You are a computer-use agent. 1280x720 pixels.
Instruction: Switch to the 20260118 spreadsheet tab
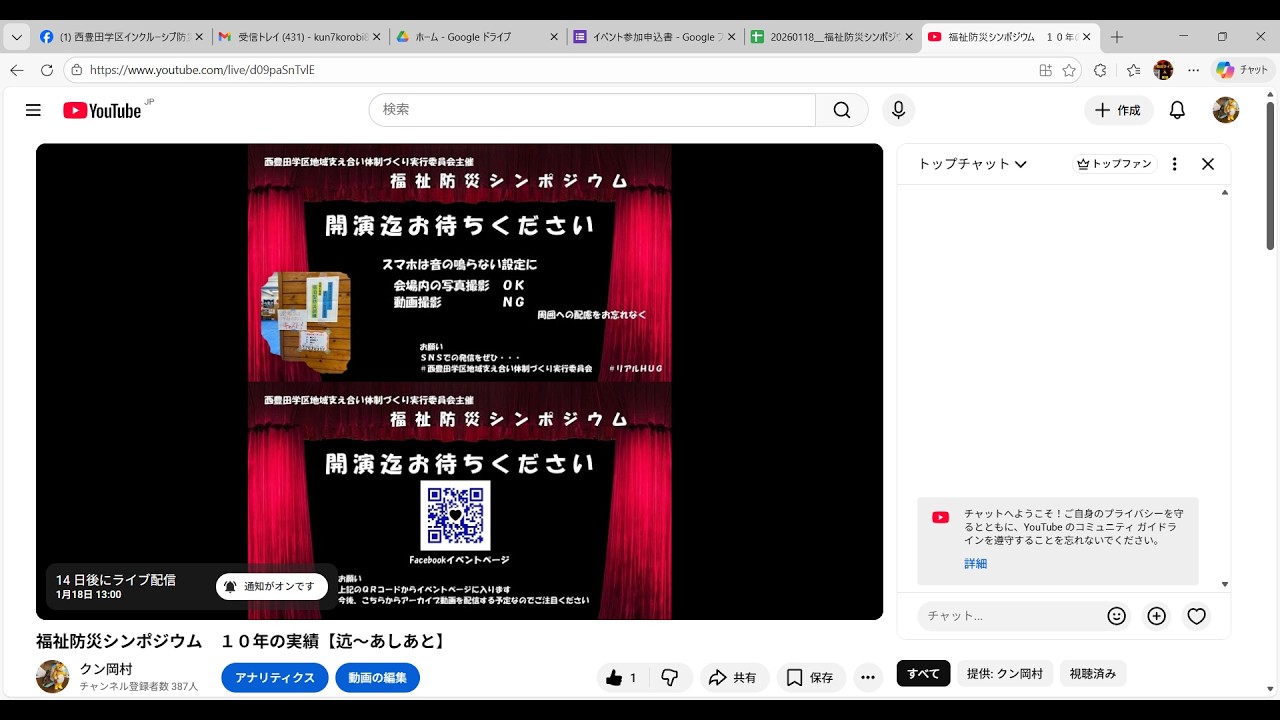click(x=832, y=37)
